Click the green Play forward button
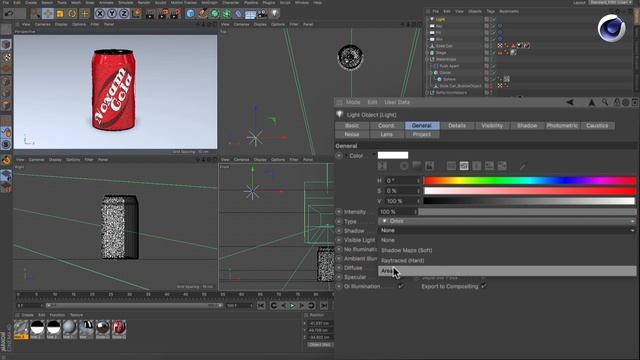 coord(292,306)
